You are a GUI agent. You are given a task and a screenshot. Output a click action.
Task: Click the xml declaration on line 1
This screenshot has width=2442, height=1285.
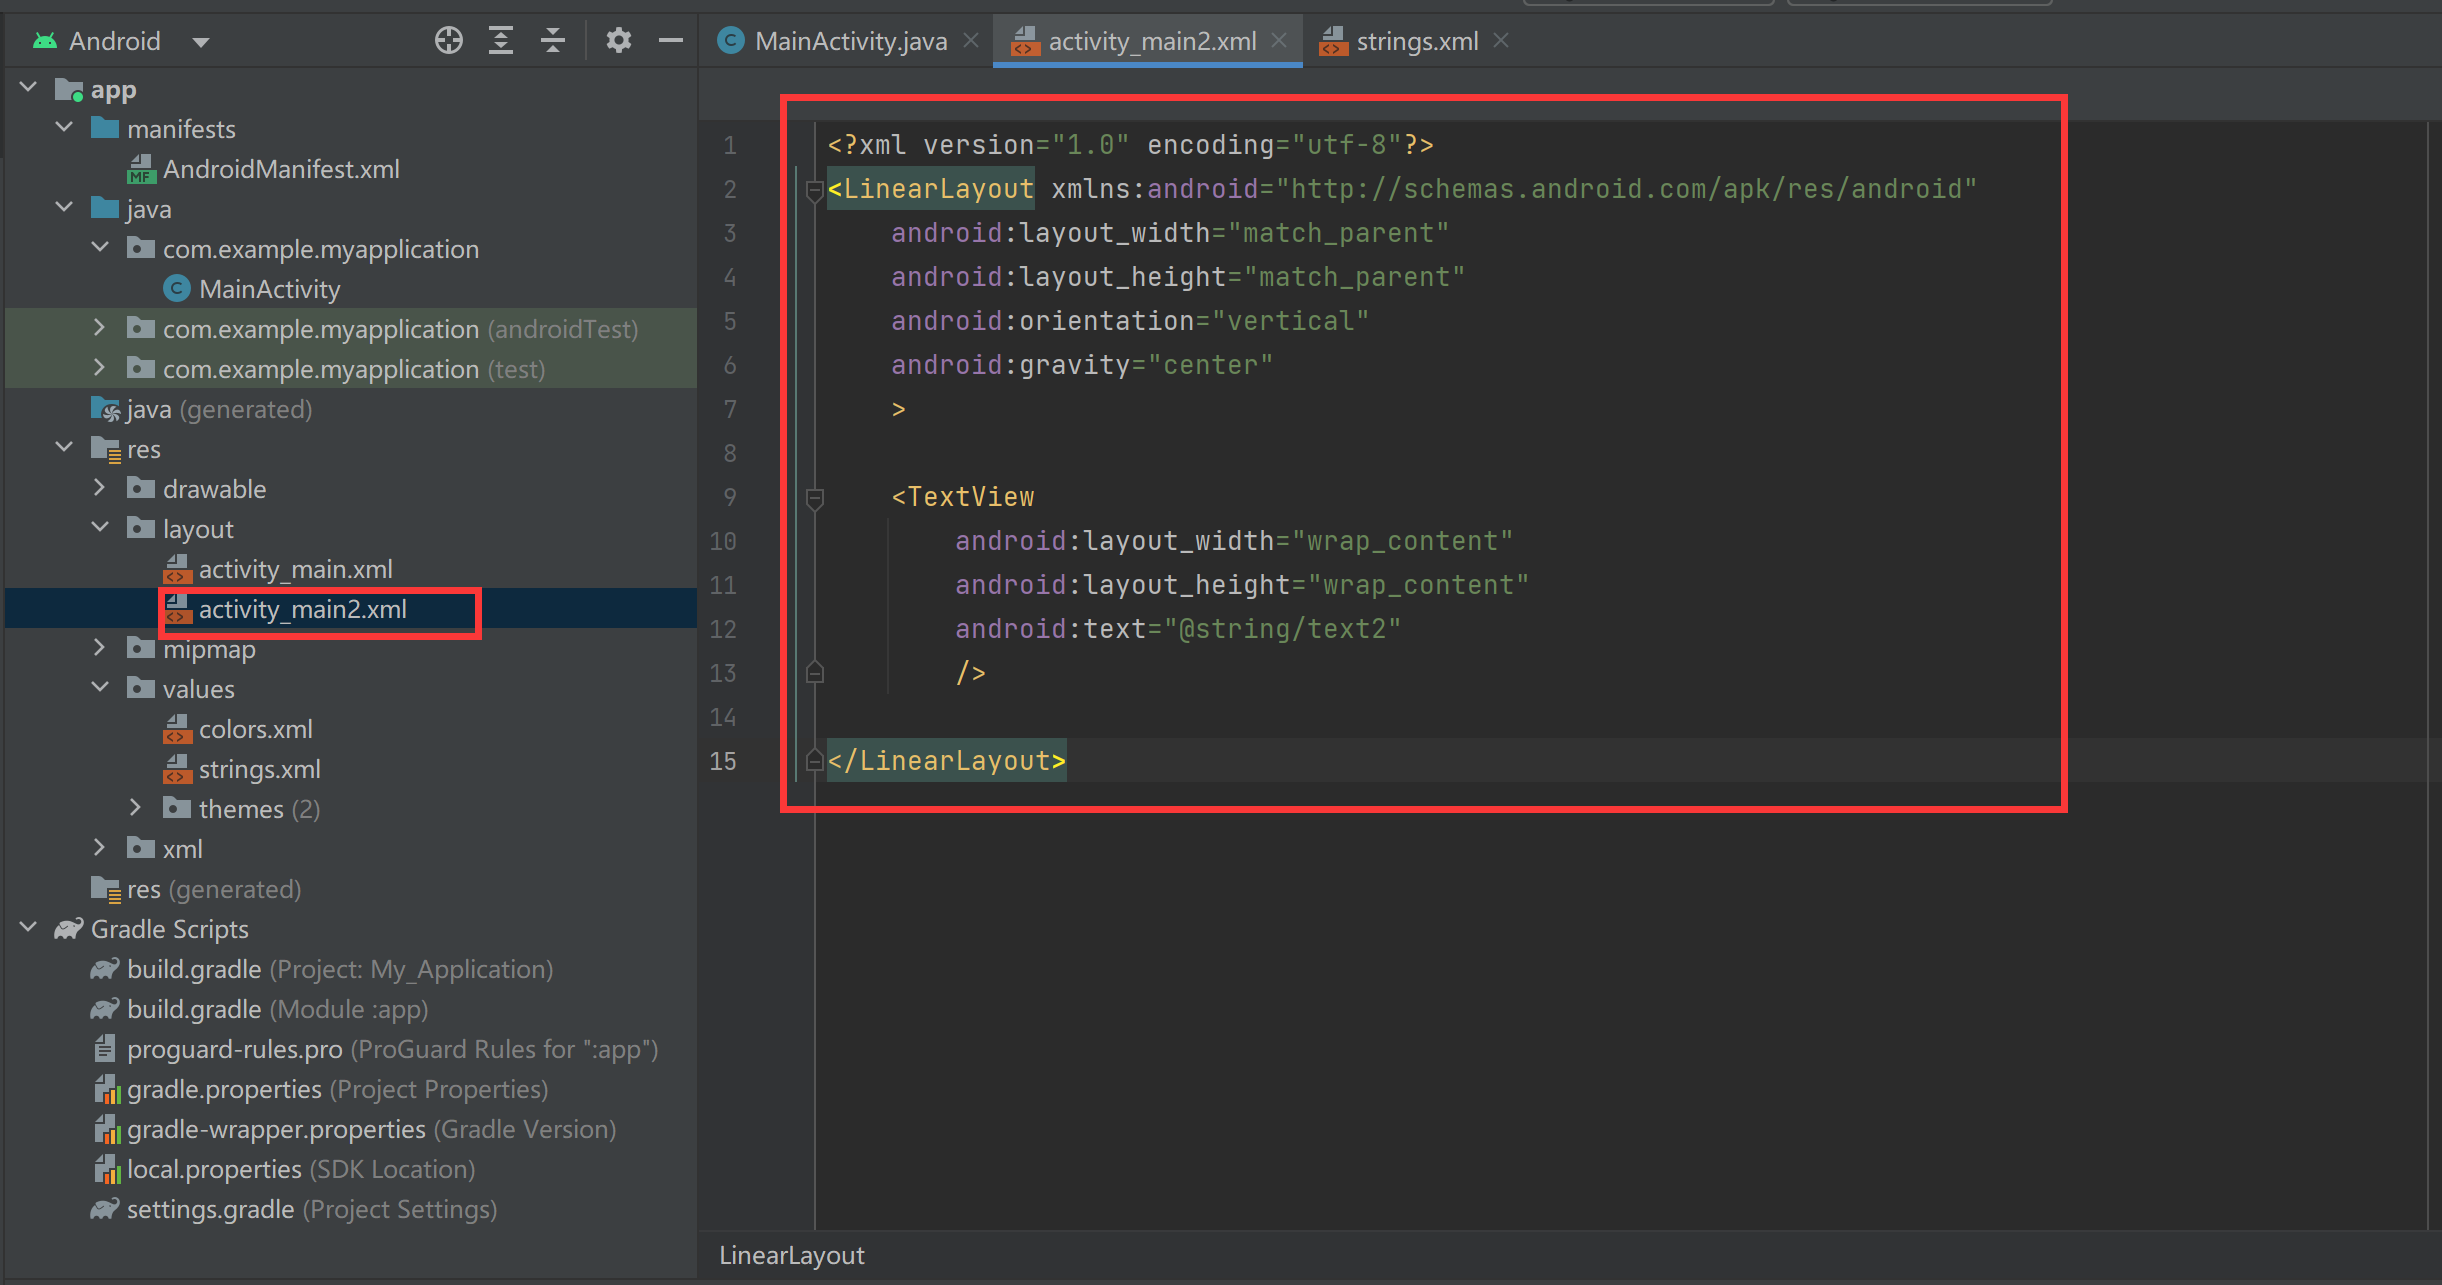(1131, 145)
